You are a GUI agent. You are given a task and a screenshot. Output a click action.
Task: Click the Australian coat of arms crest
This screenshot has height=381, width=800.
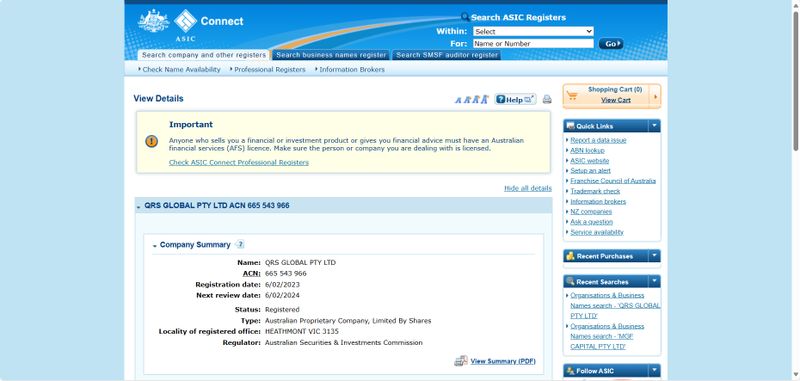[154, 21]
